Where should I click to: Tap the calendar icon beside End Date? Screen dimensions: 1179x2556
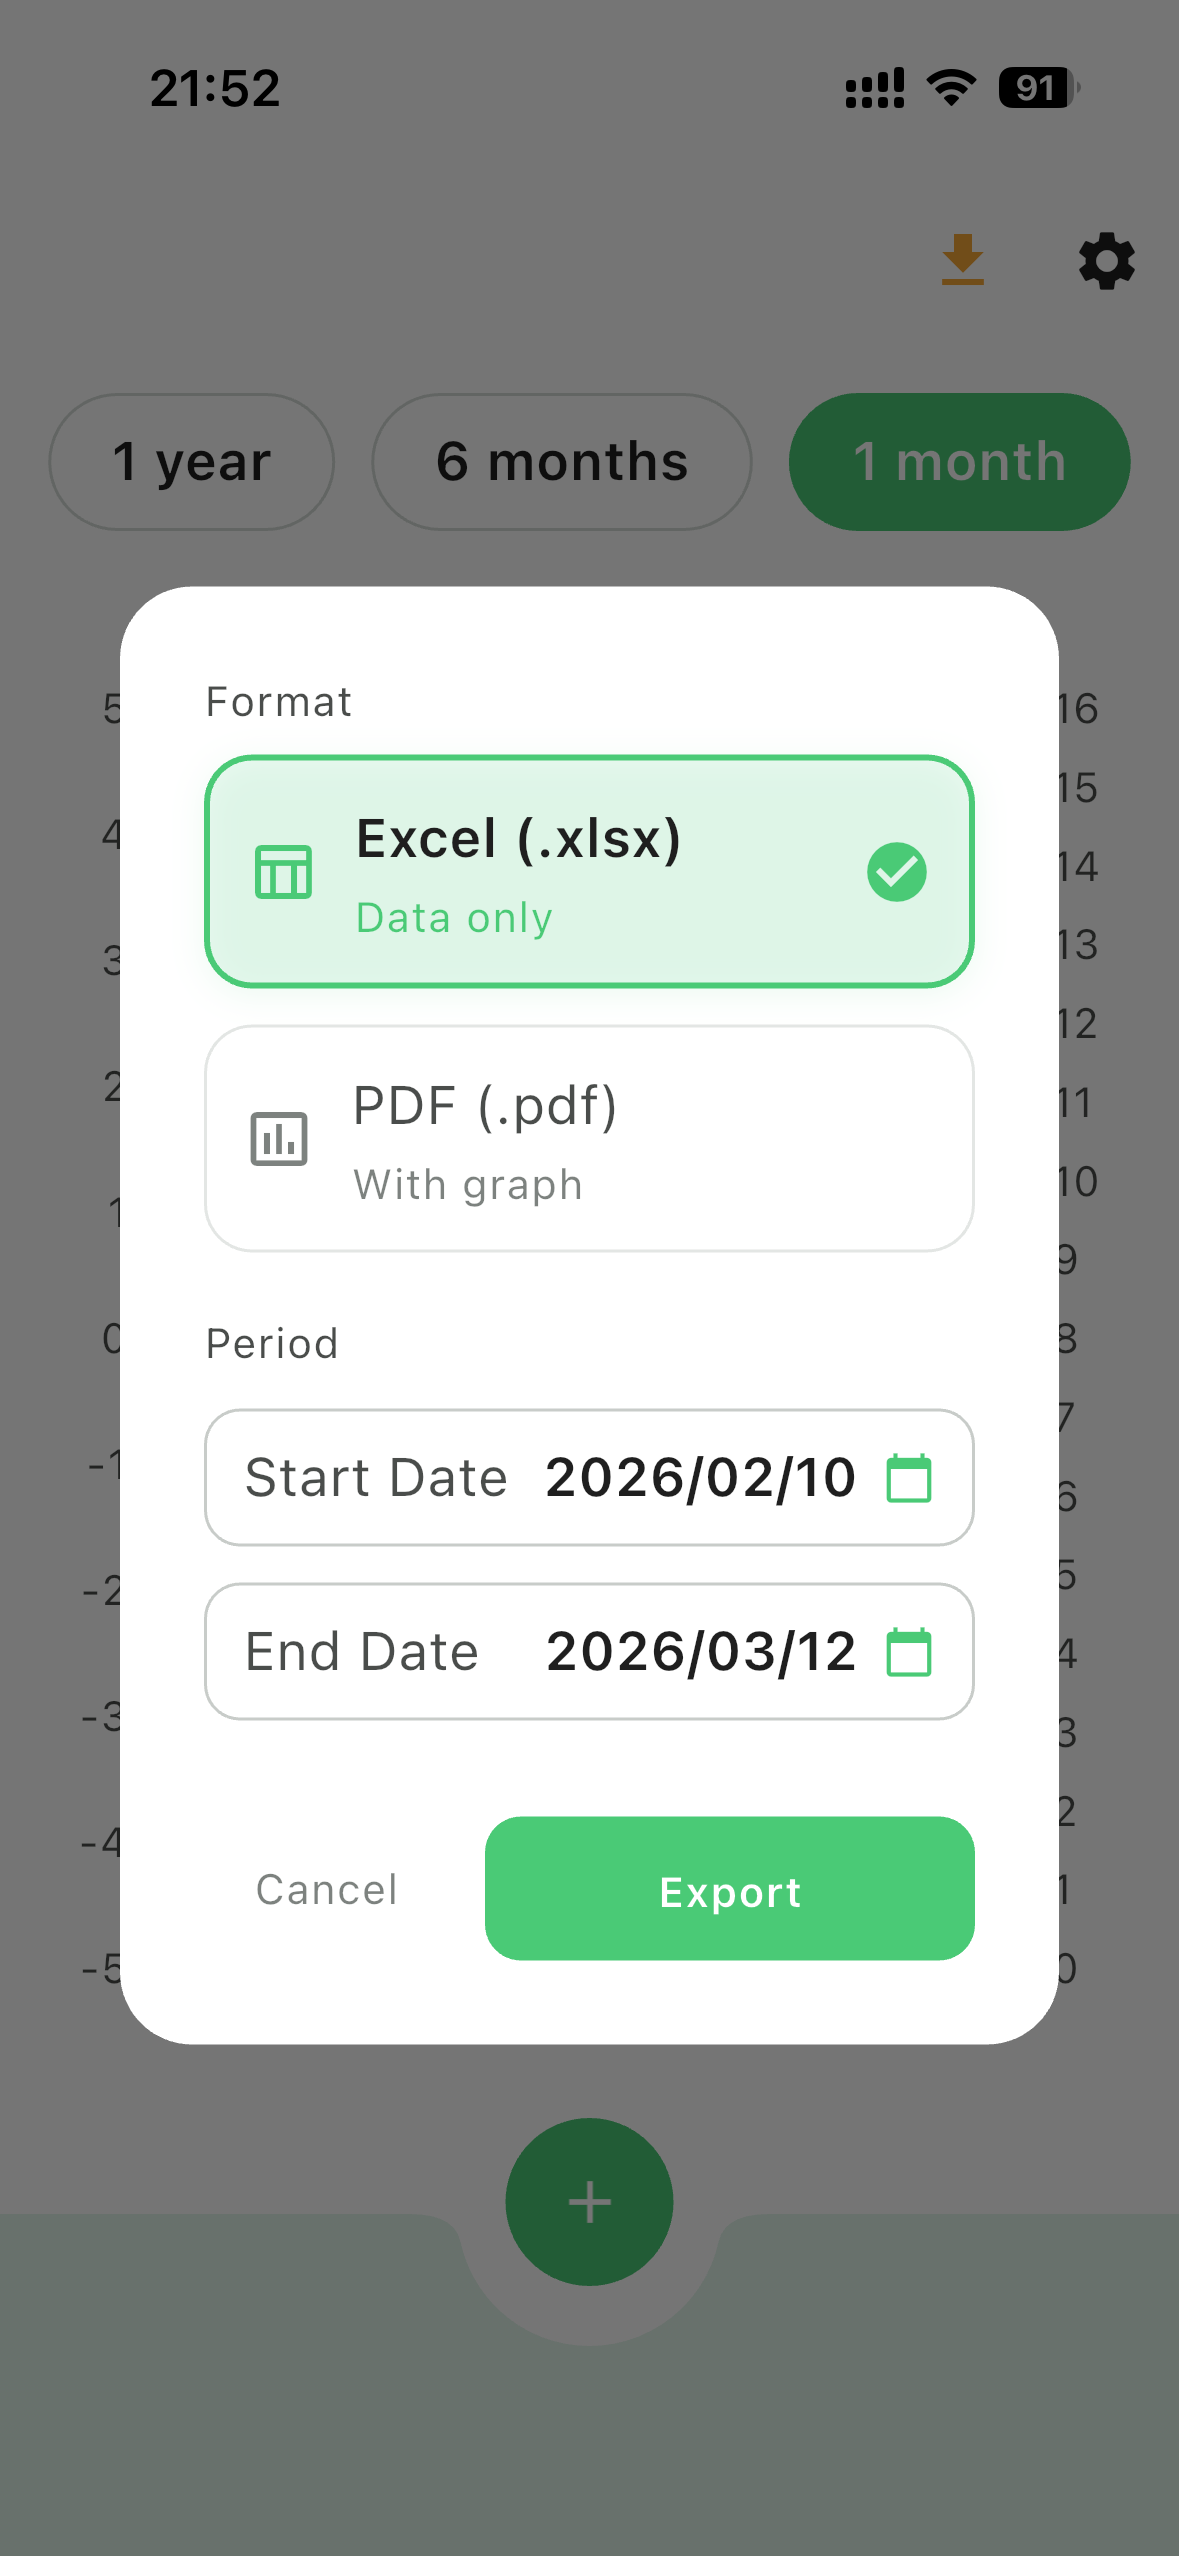pyautogui.click(x=912, y=1652)
